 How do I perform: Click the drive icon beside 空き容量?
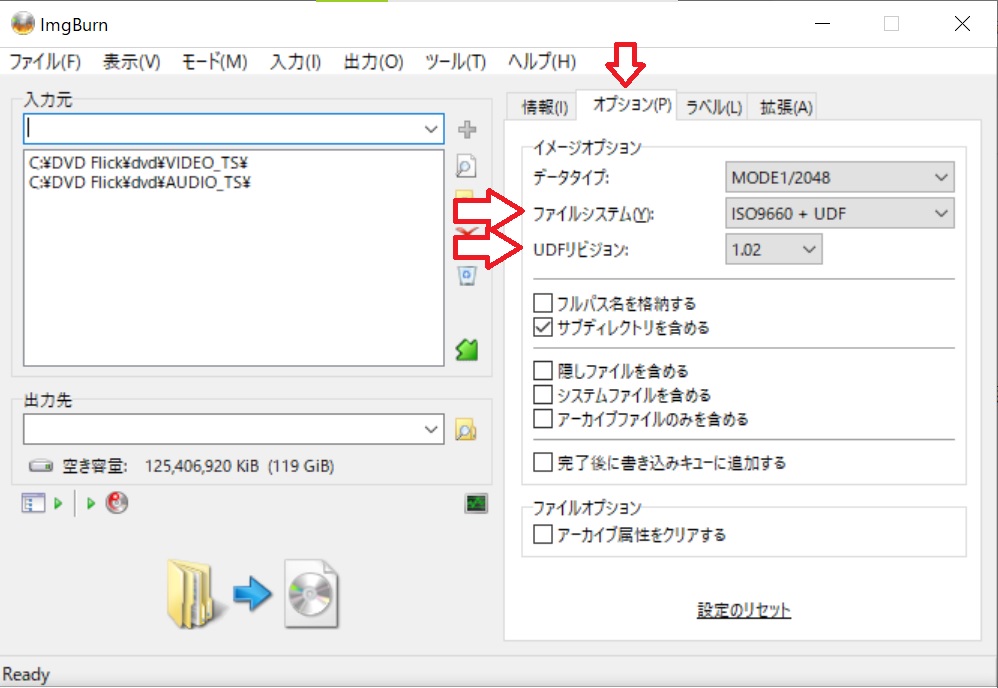point(41,466)
